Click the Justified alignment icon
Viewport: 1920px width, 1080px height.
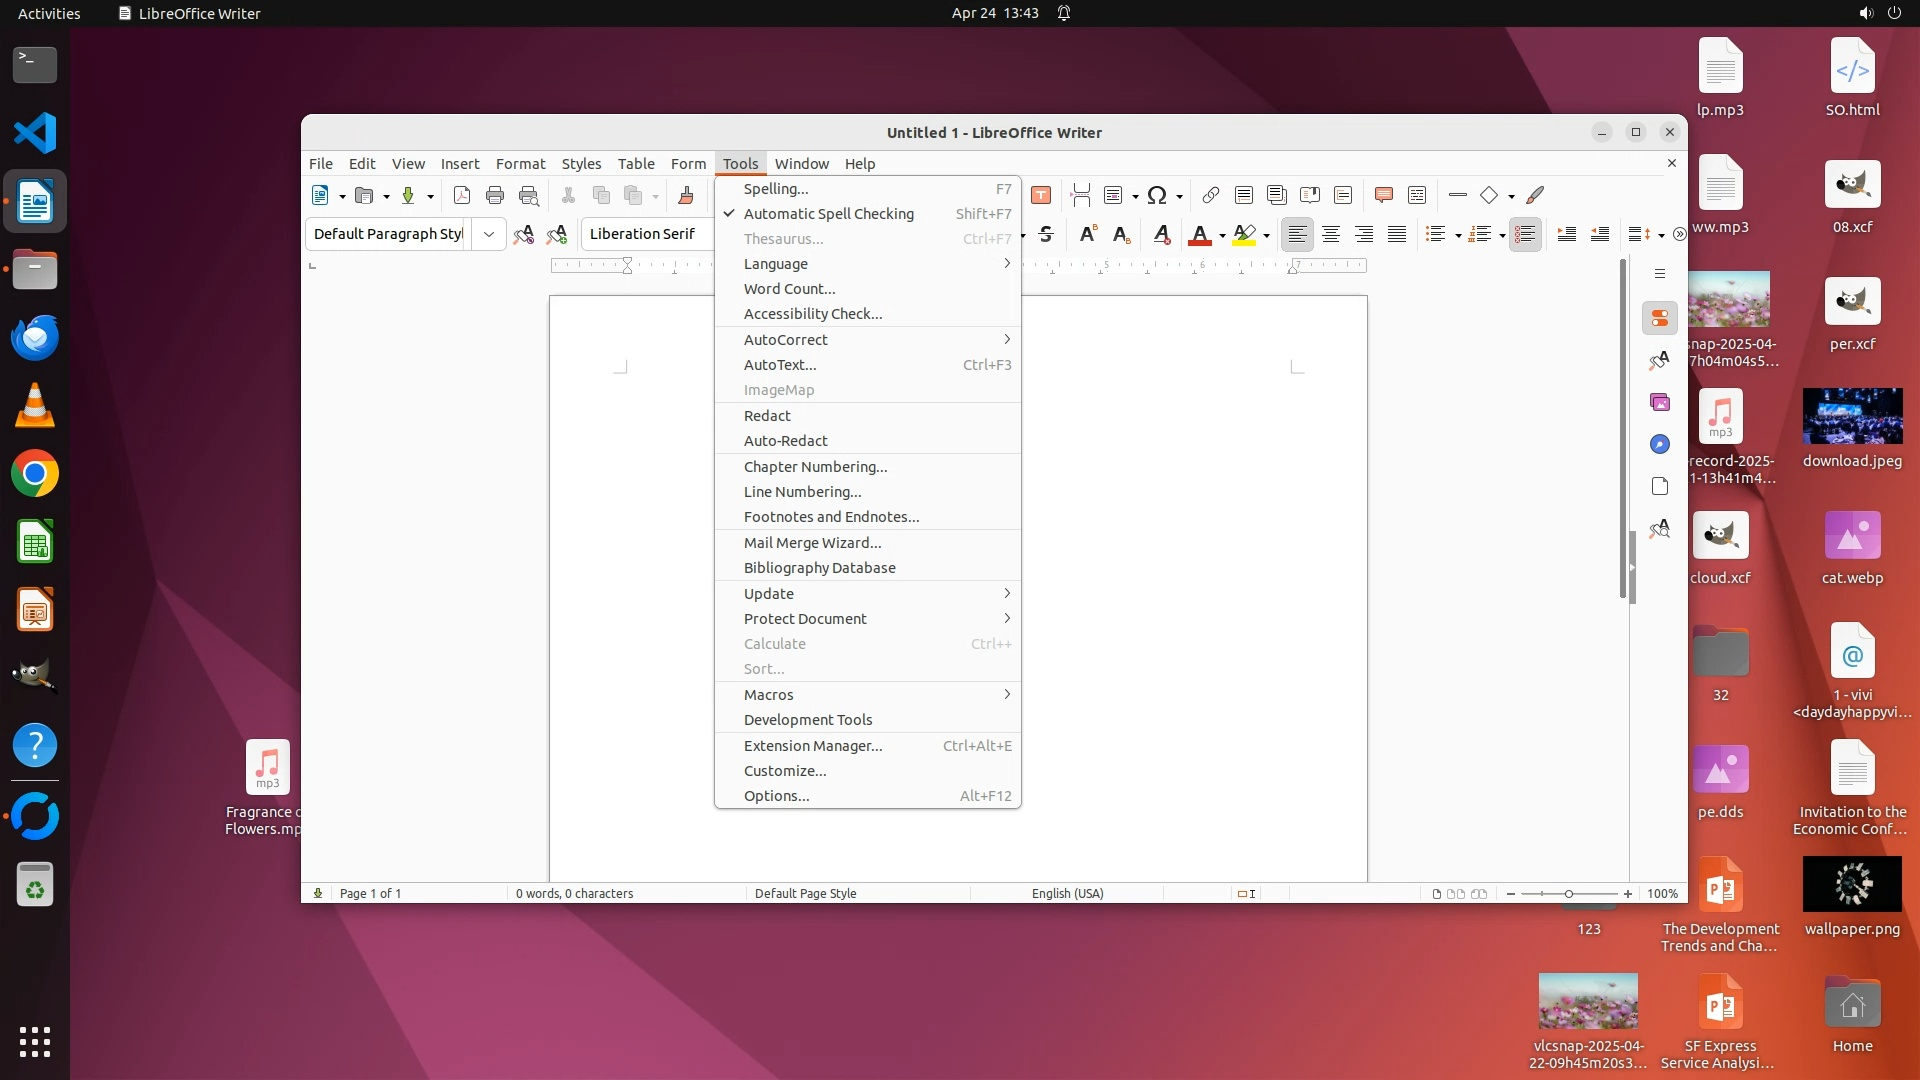[1397, 234]
